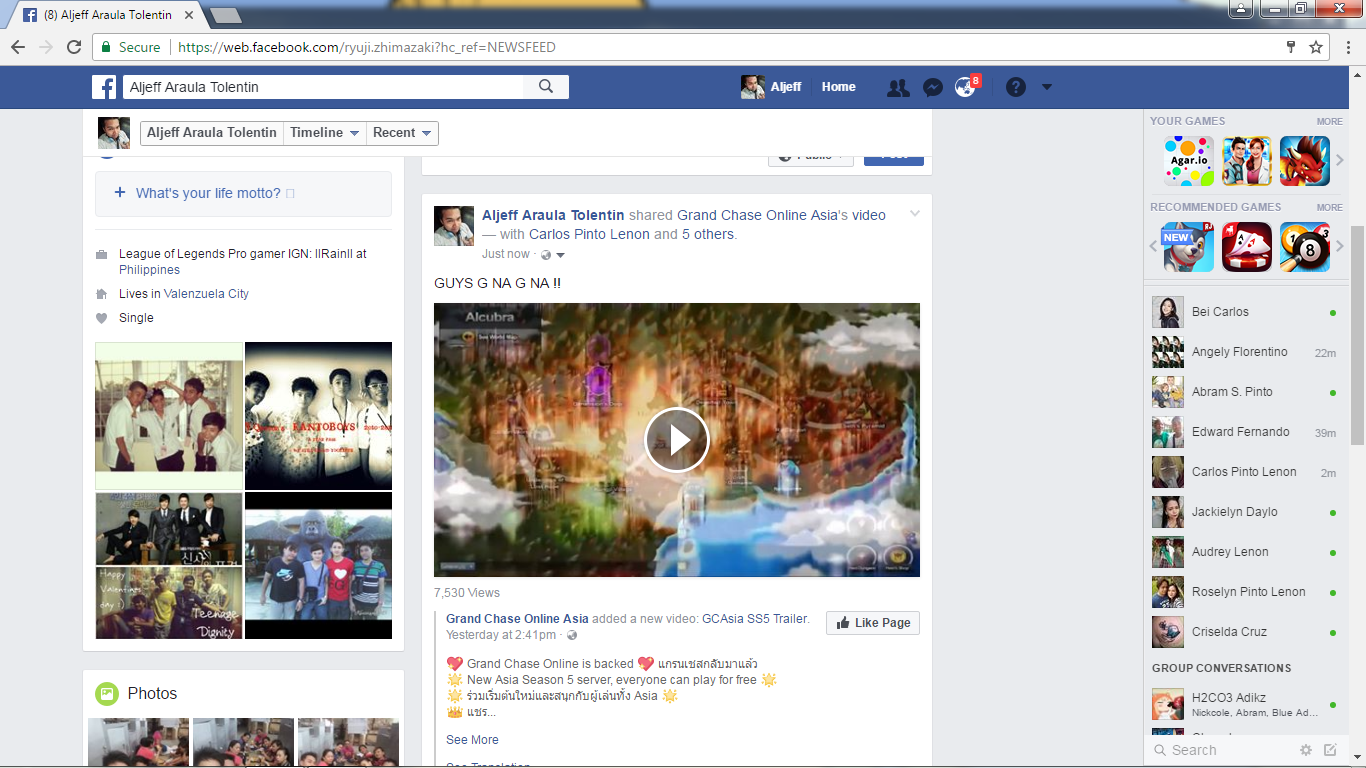
Task: Reload the page with the refresh icon
Action: [x=74, y=47]
